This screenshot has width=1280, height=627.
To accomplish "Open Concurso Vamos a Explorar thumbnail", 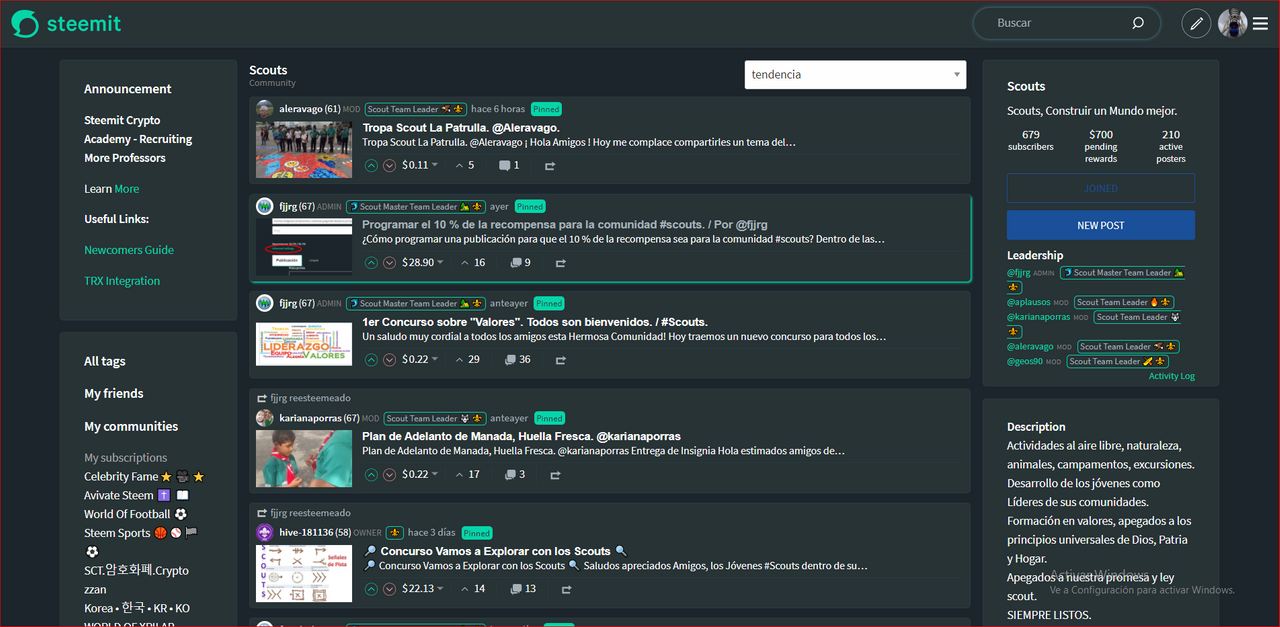I will coord(304,573).
